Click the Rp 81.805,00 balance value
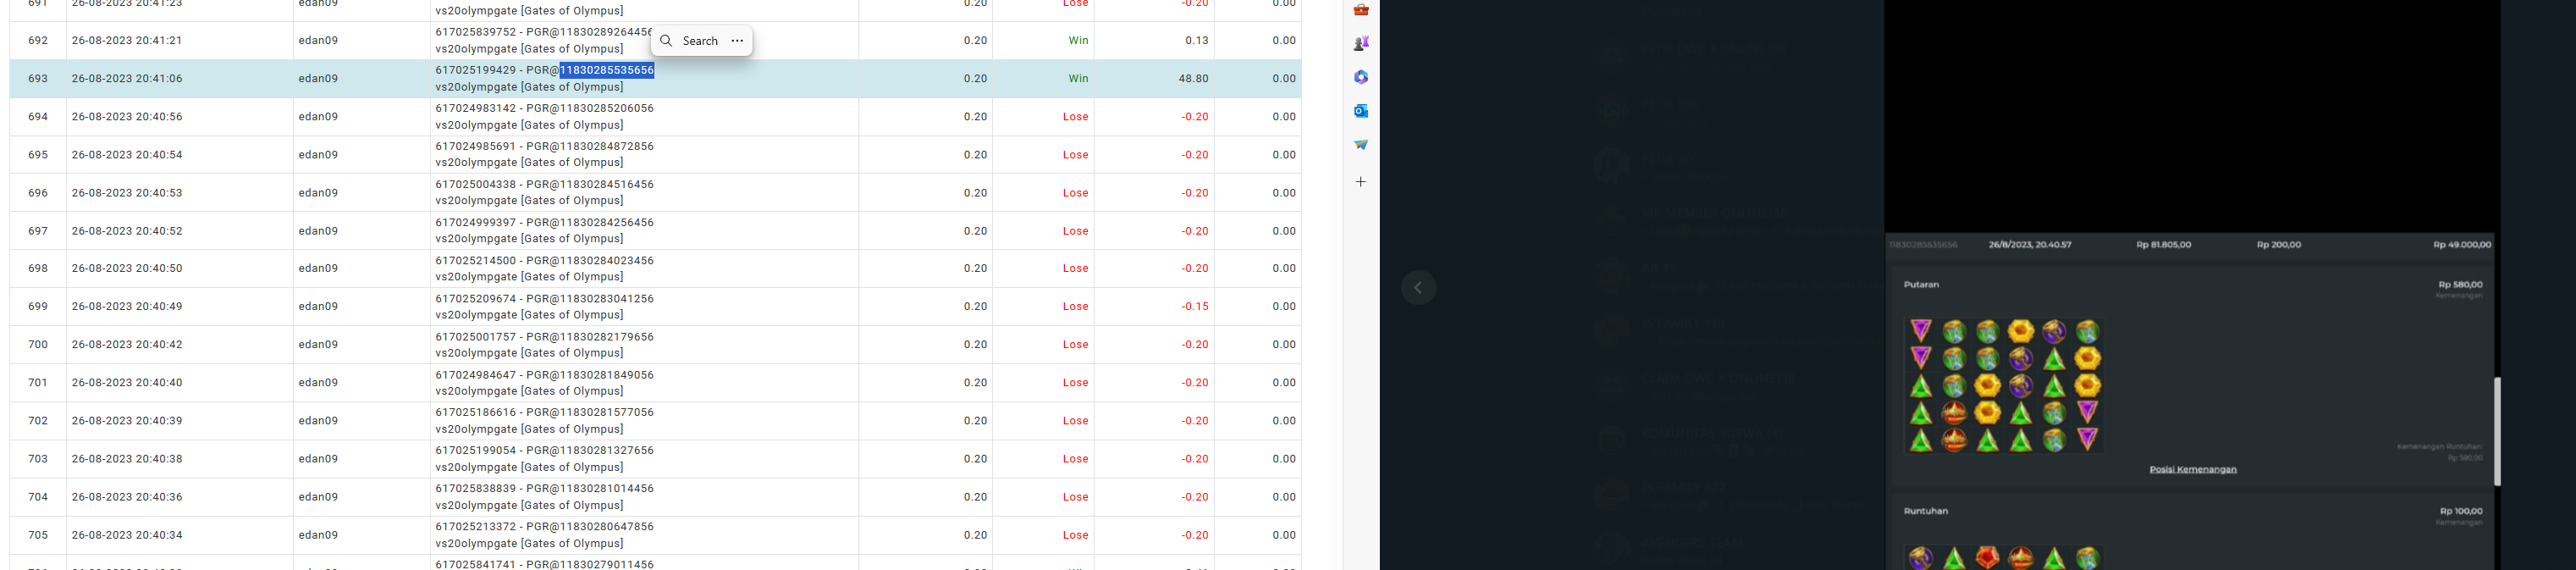Viewport: 2576px width, 570px height. tap(2163, 244)
